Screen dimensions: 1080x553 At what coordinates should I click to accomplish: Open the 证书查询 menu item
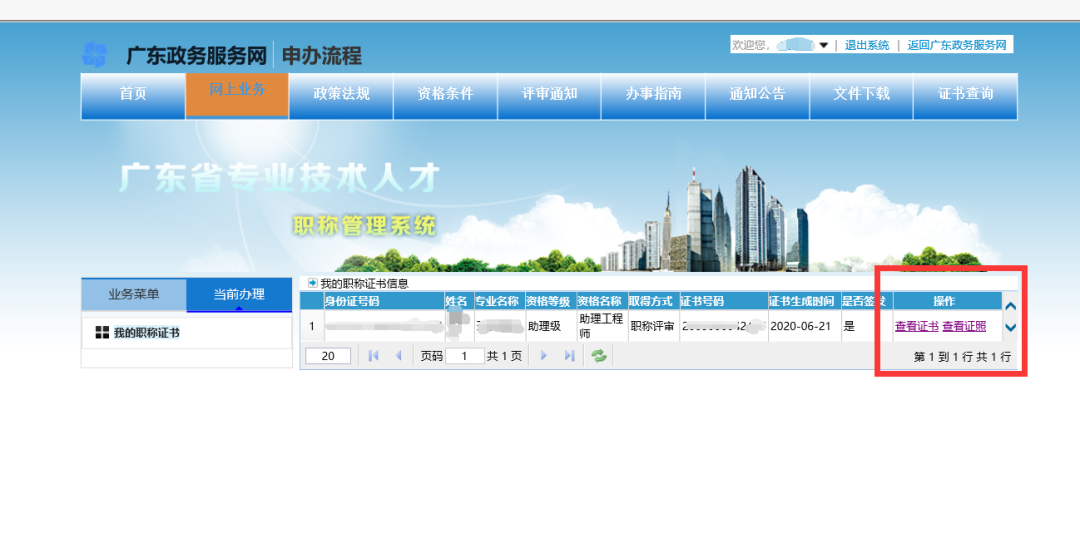tap(965, 94)
